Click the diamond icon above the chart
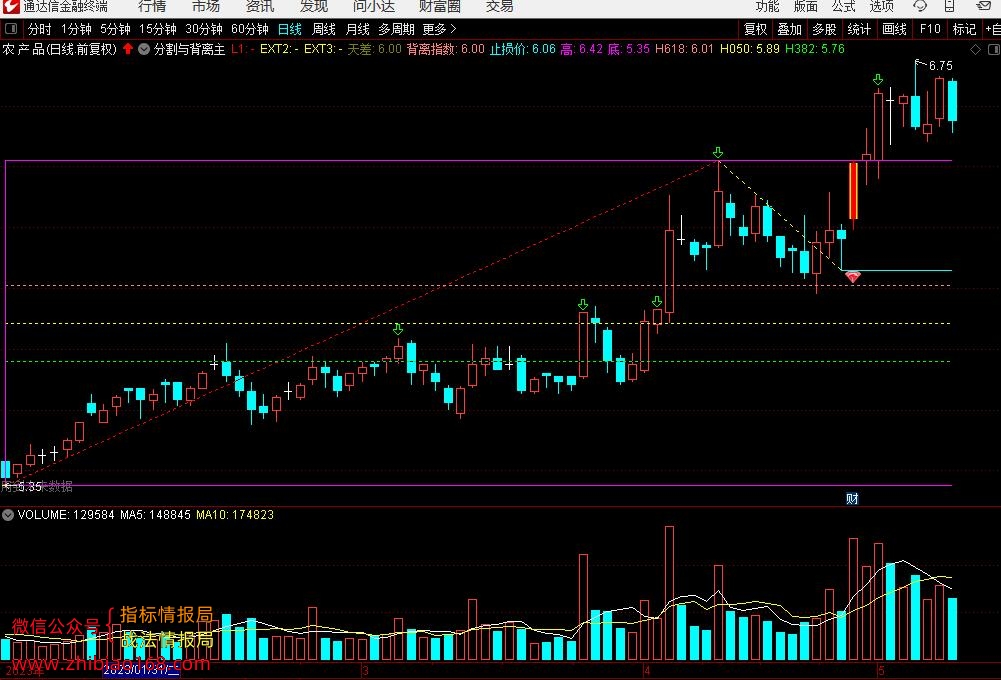Viewport: 1001px width, 680px height. click(975, 49)
